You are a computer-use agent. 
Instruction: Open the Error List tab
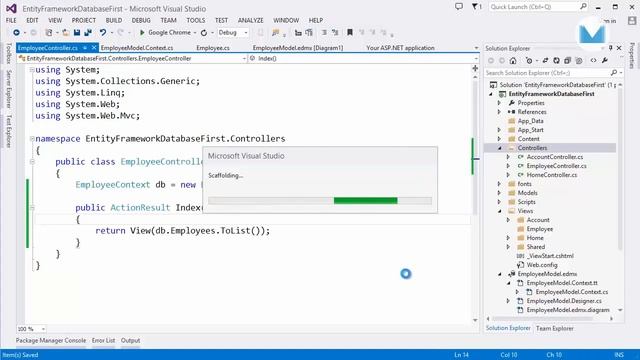coord(103,340)
